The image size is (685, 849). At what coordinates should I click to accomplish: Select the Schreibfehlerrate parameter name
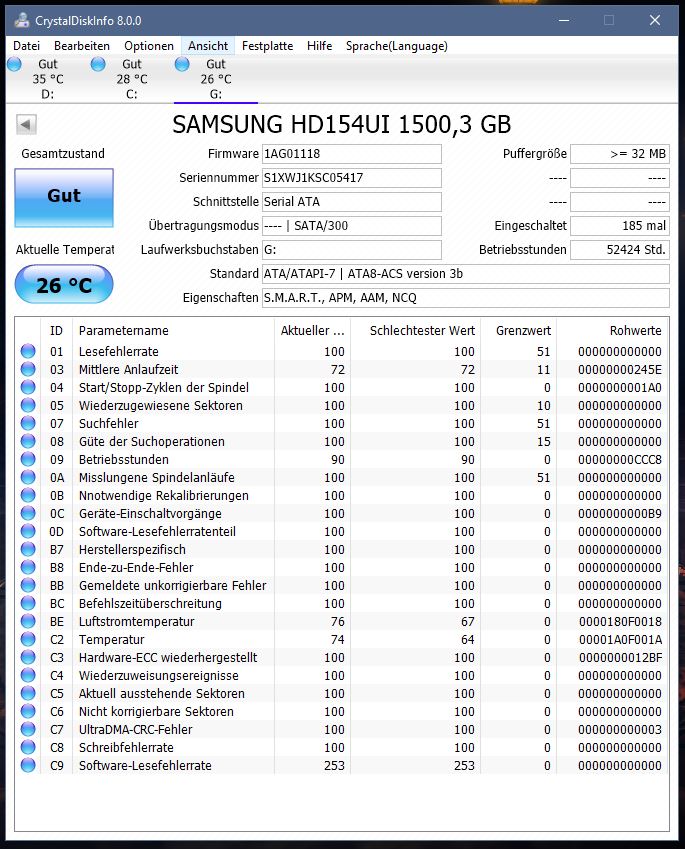(x=126, y=748)
